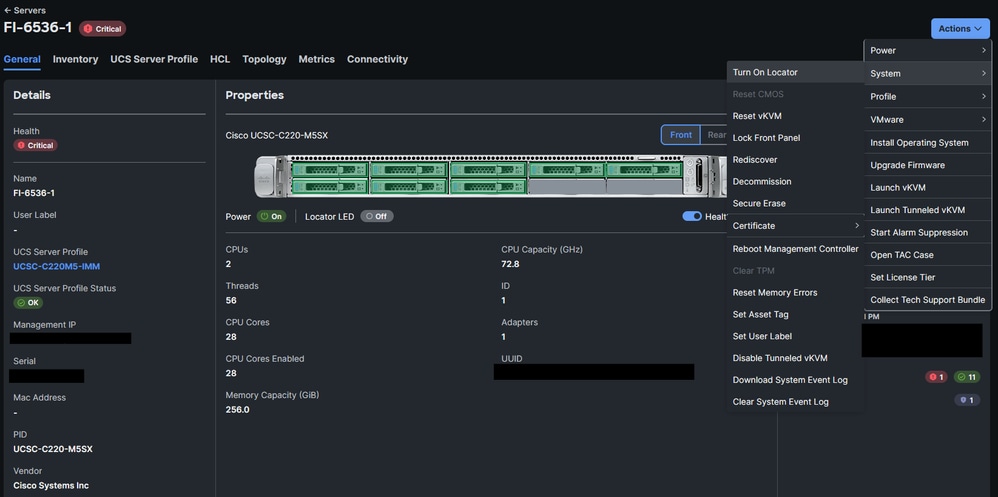Expand the VMware submenu
Viewport: 998px width, 497px height.
927,120
